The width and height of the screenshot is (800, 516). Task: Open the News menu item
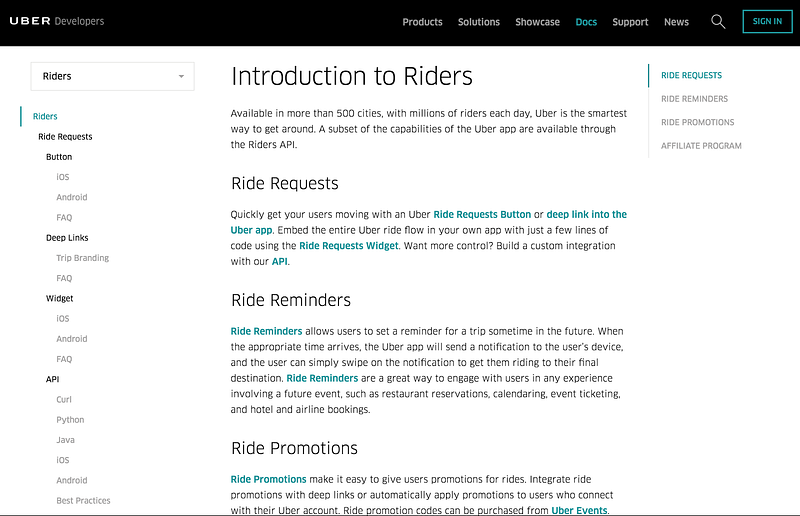pos(676,22)
